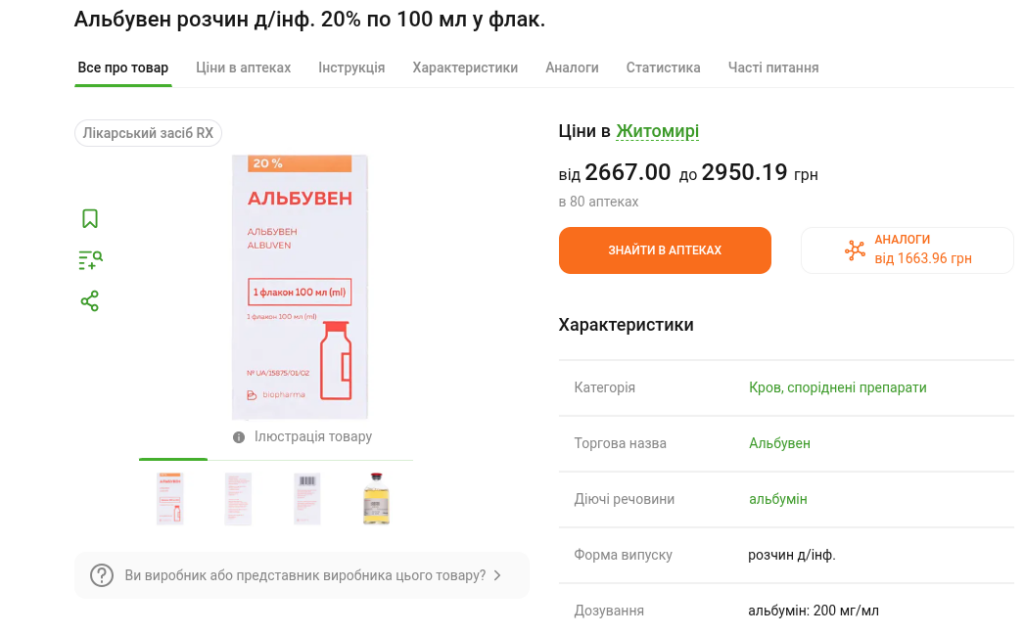
Task: Open city selector Житомирі
Action: (x=657, y=131)
